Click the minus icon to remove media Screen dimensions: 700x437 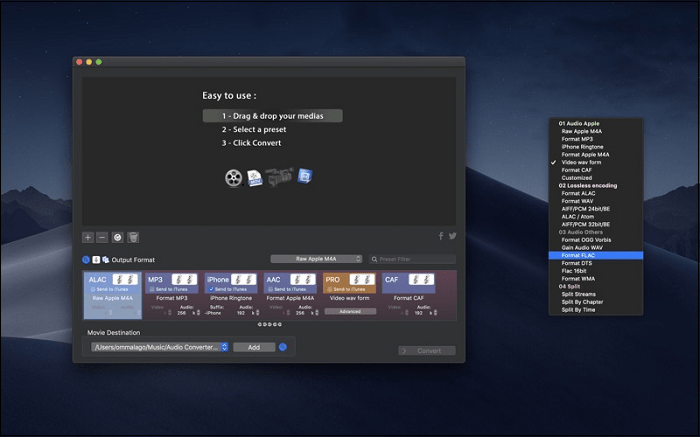[x=102, y=237]
